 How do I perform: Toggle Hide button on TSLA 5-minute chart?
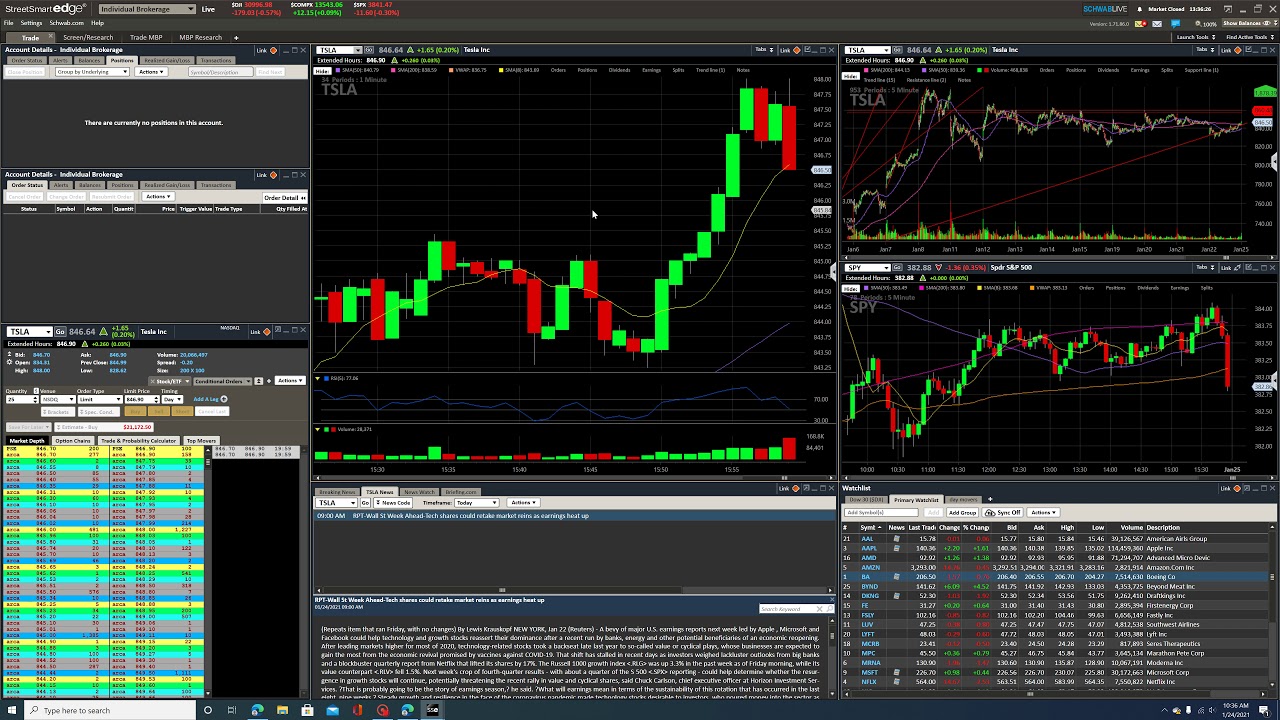[850, 76]
